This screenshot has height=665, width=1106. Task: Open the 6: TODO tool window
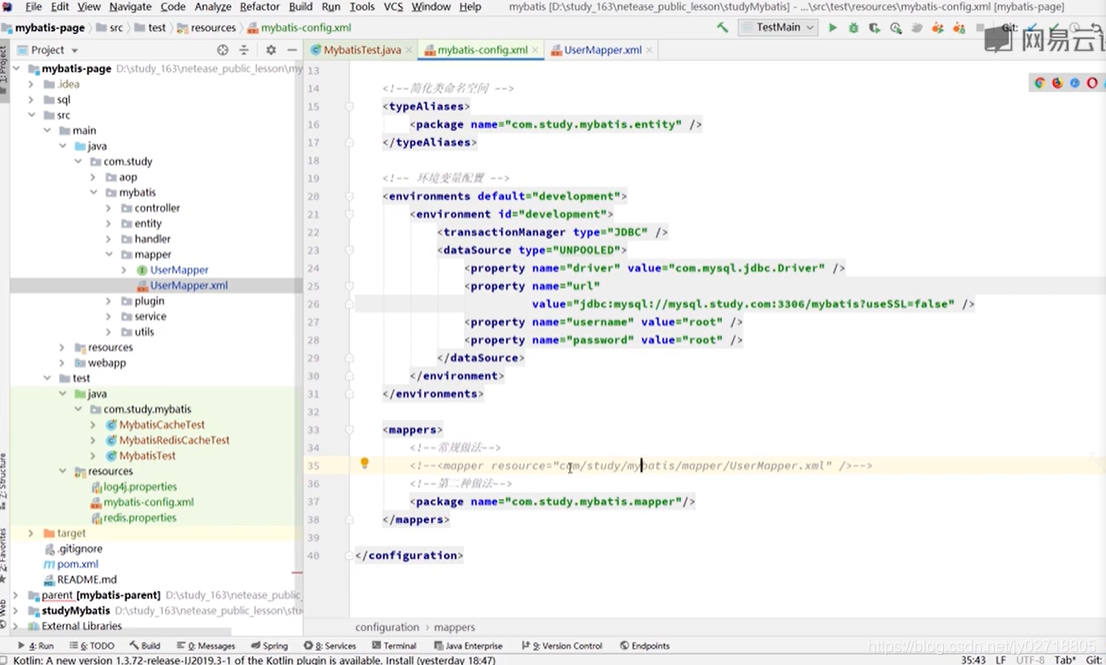point(92,645)
